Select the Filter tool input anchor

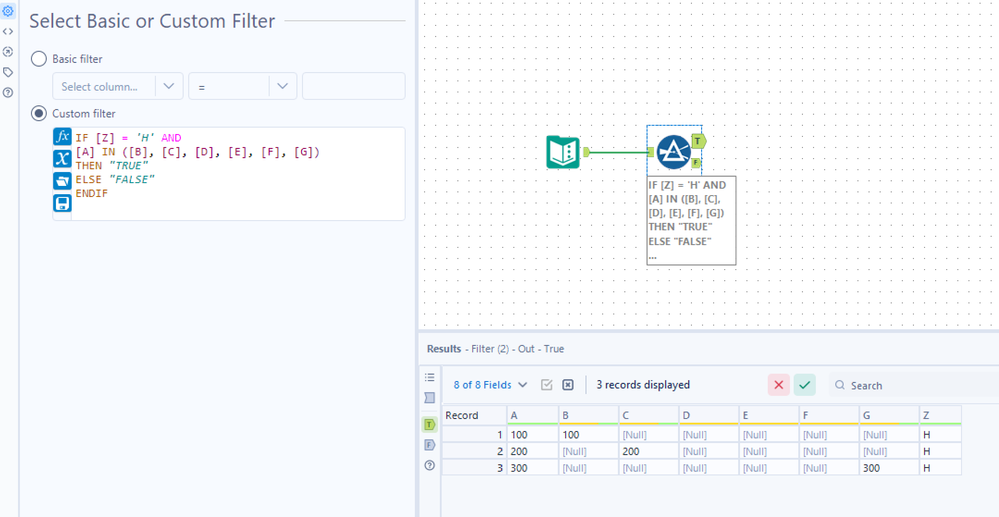pyautogui.click(x=651, y=152)
